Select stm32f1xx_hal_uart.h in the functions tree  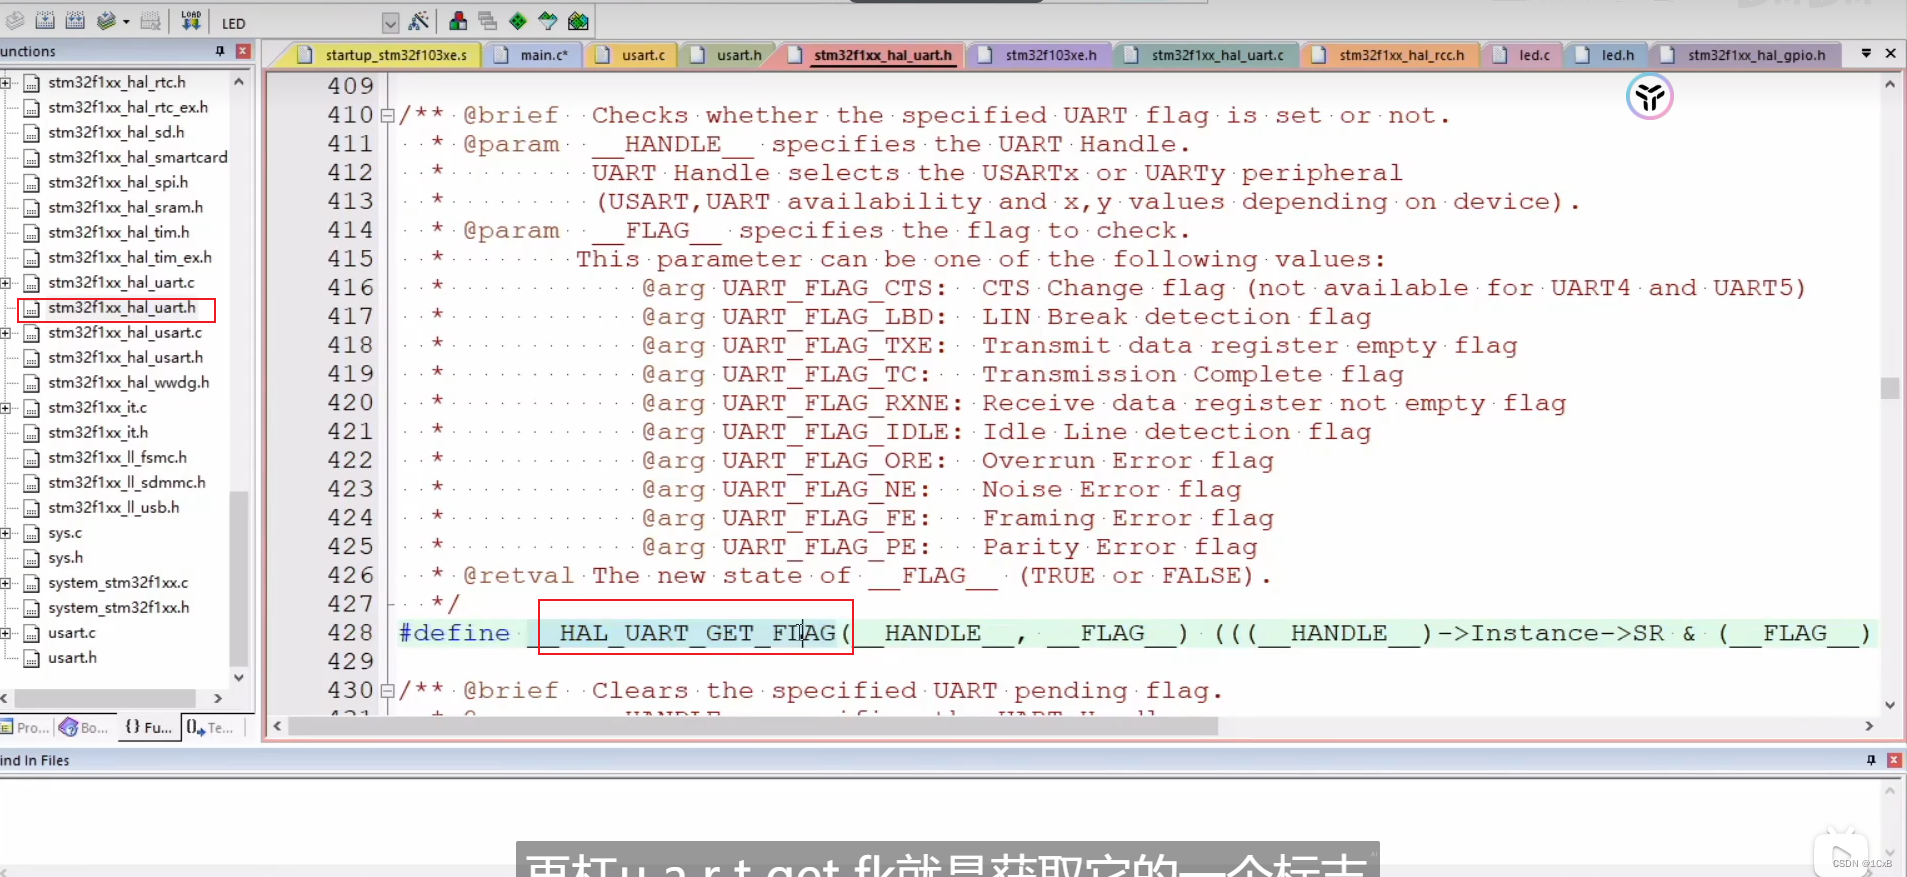click(x=122, y=308)
